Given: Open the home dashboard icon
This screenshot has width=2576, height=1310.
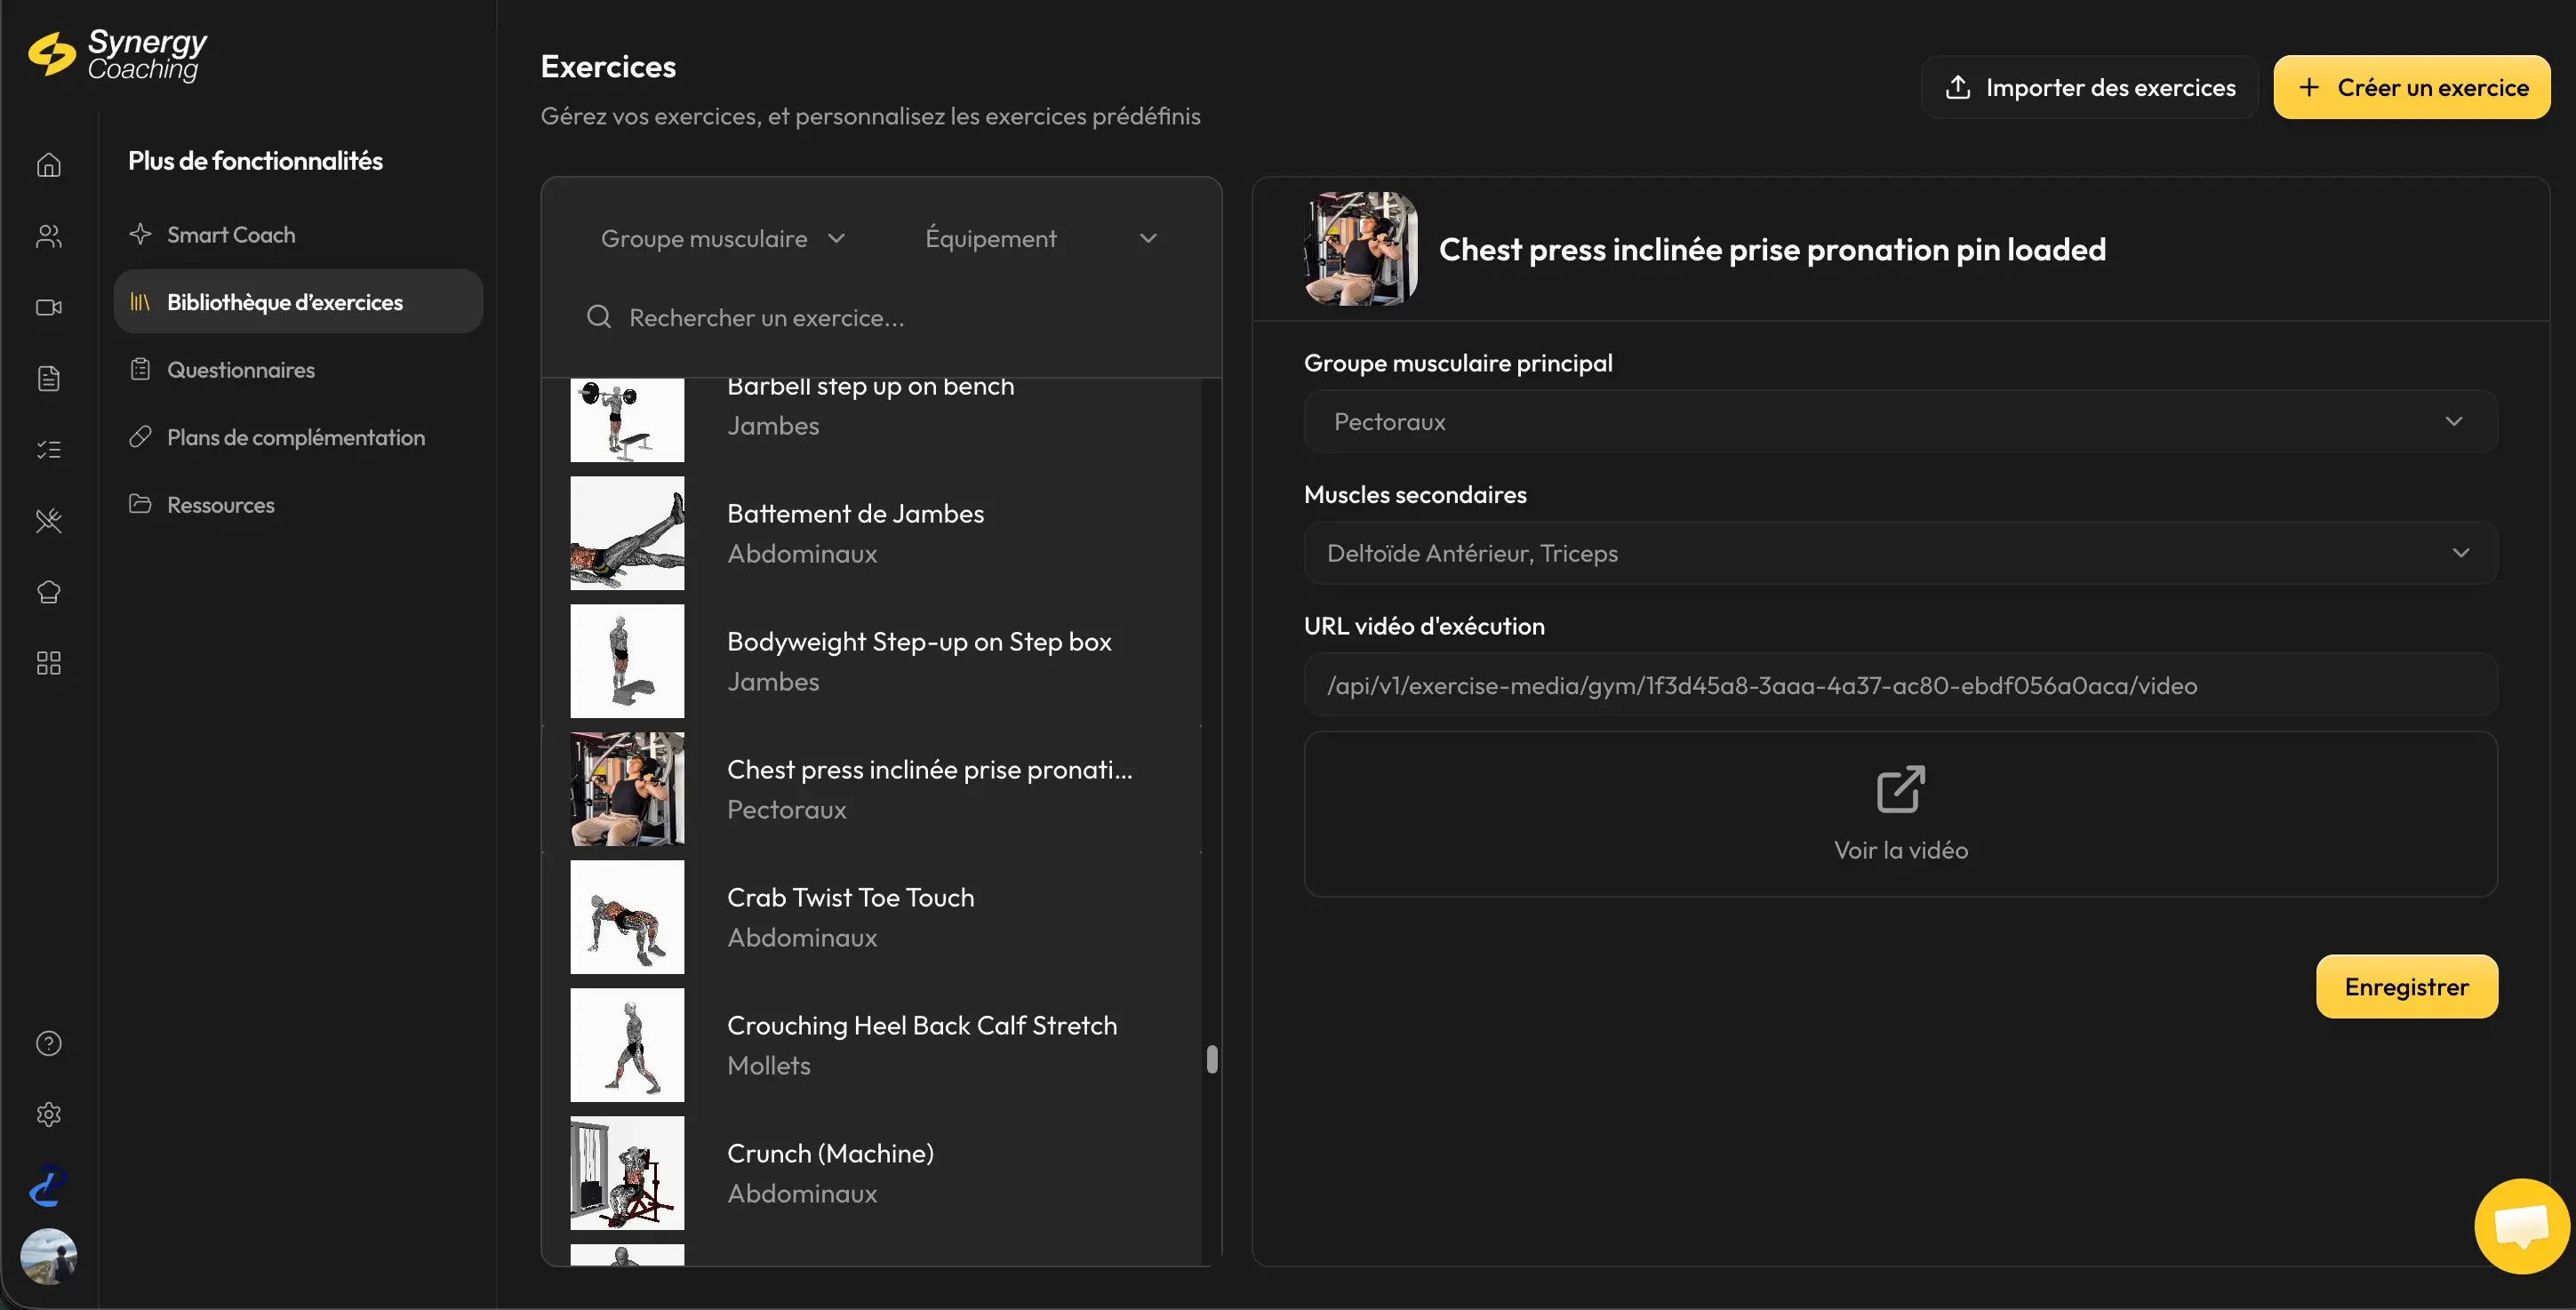Looking at the screenshot, I should pyautogui.click(x=48, y=165).
